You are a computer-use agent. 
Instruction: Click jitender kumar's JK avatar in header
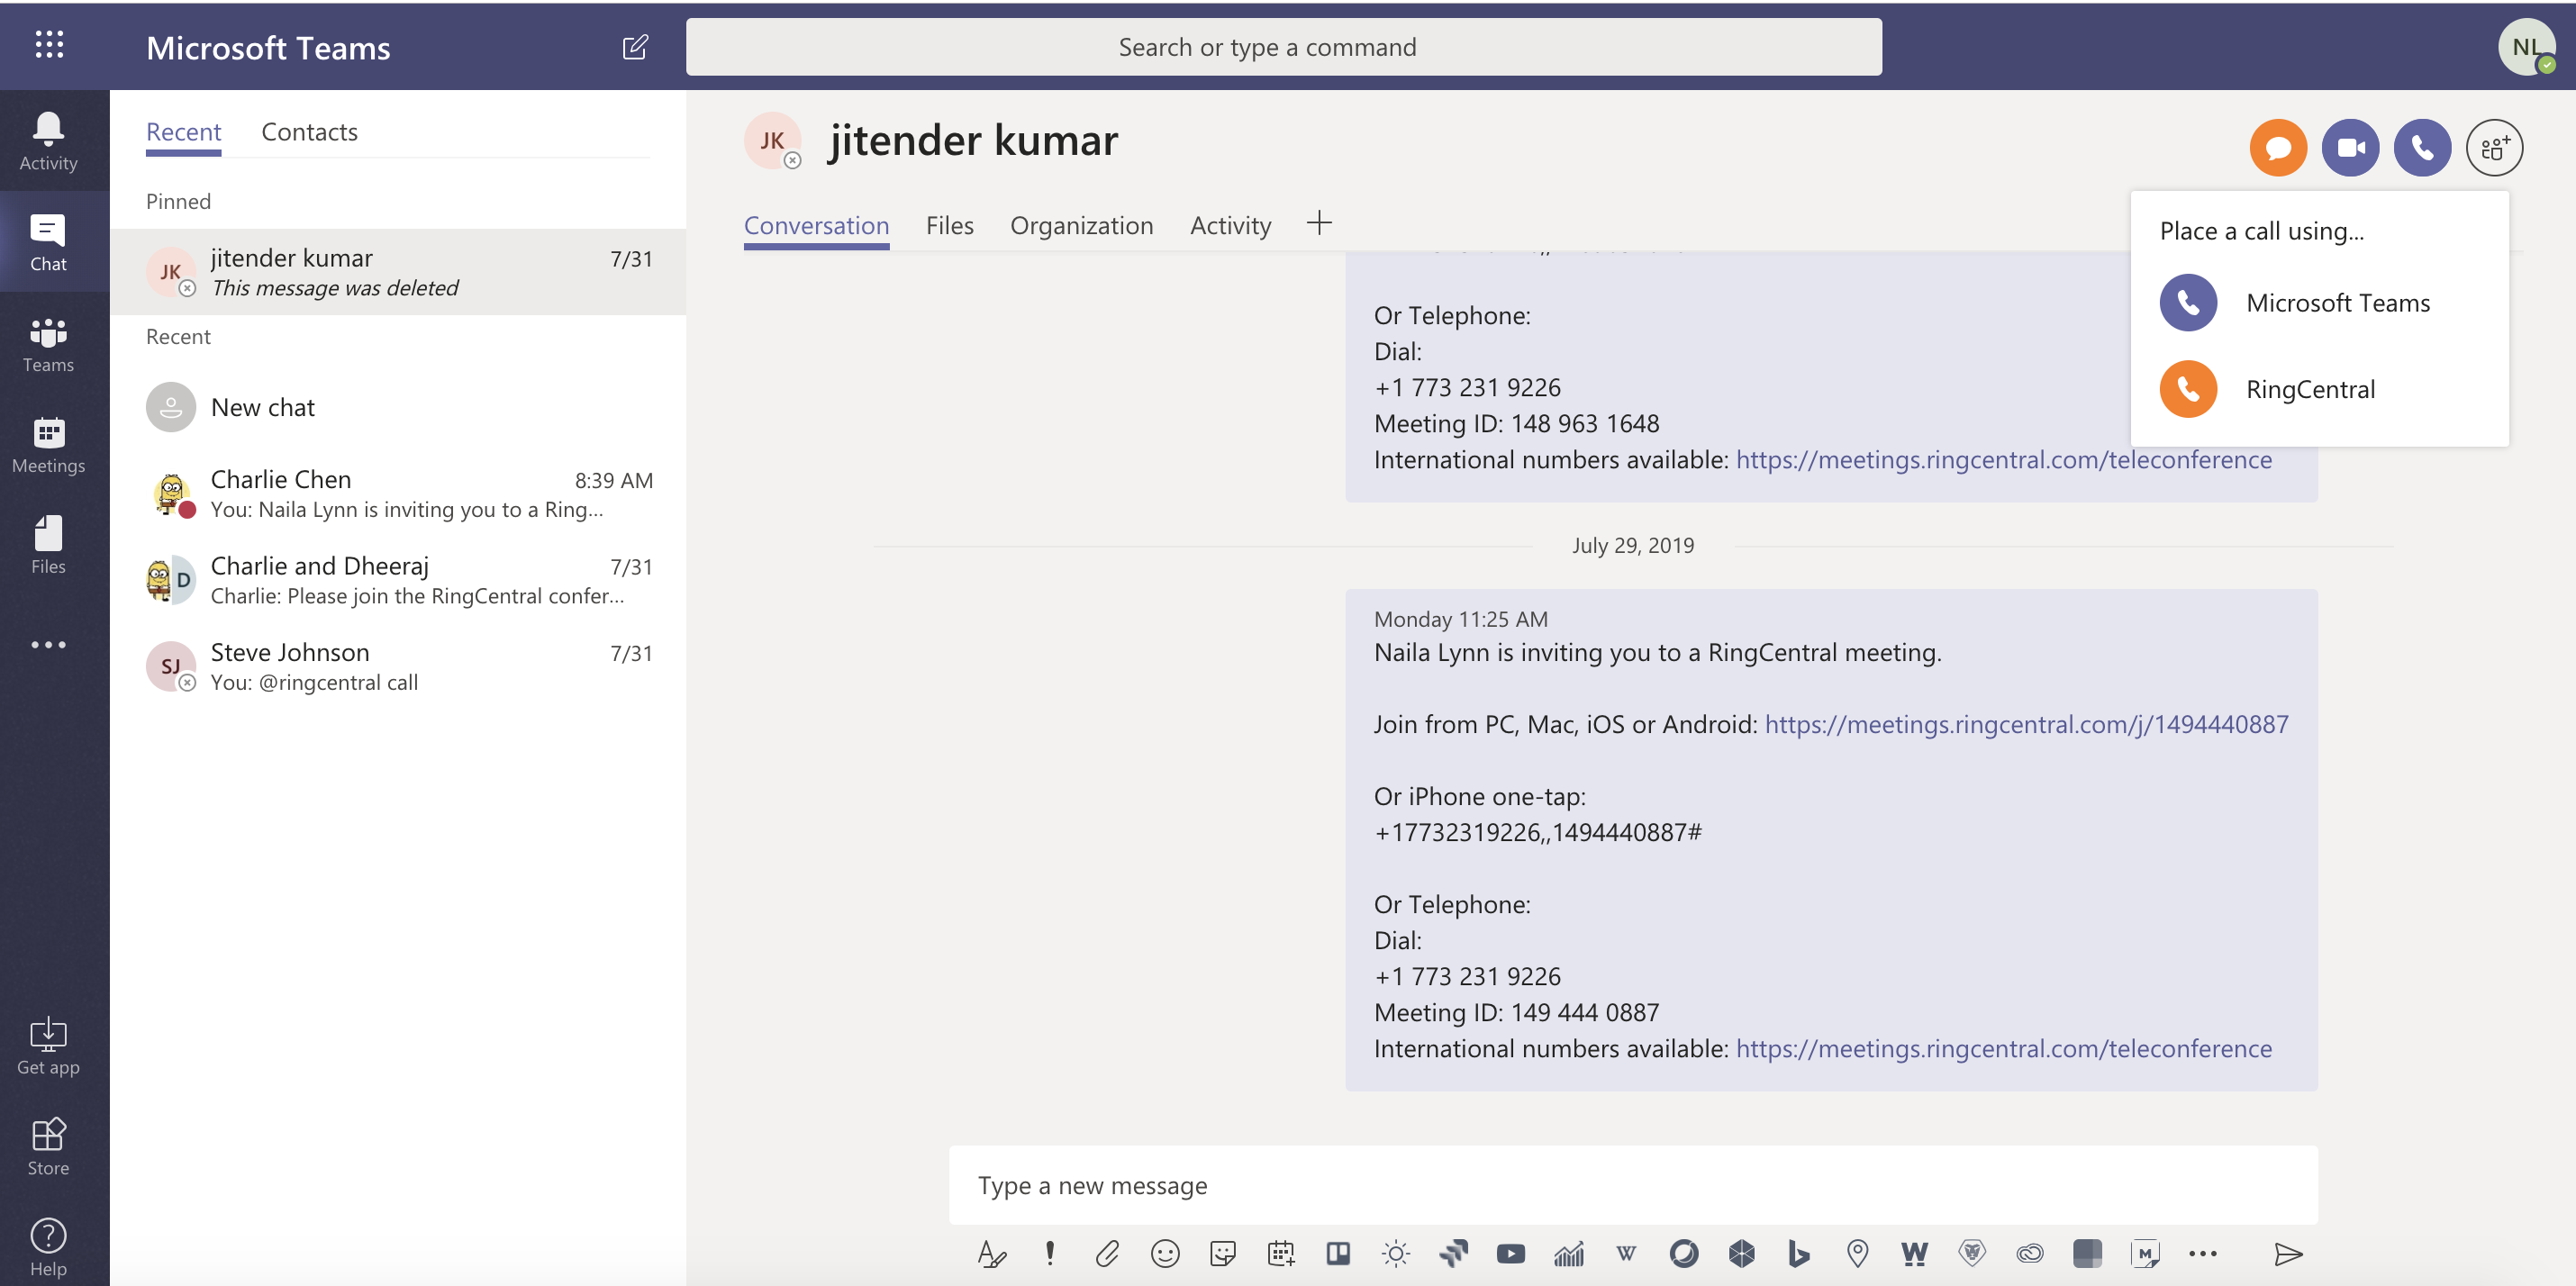point(772,141)
